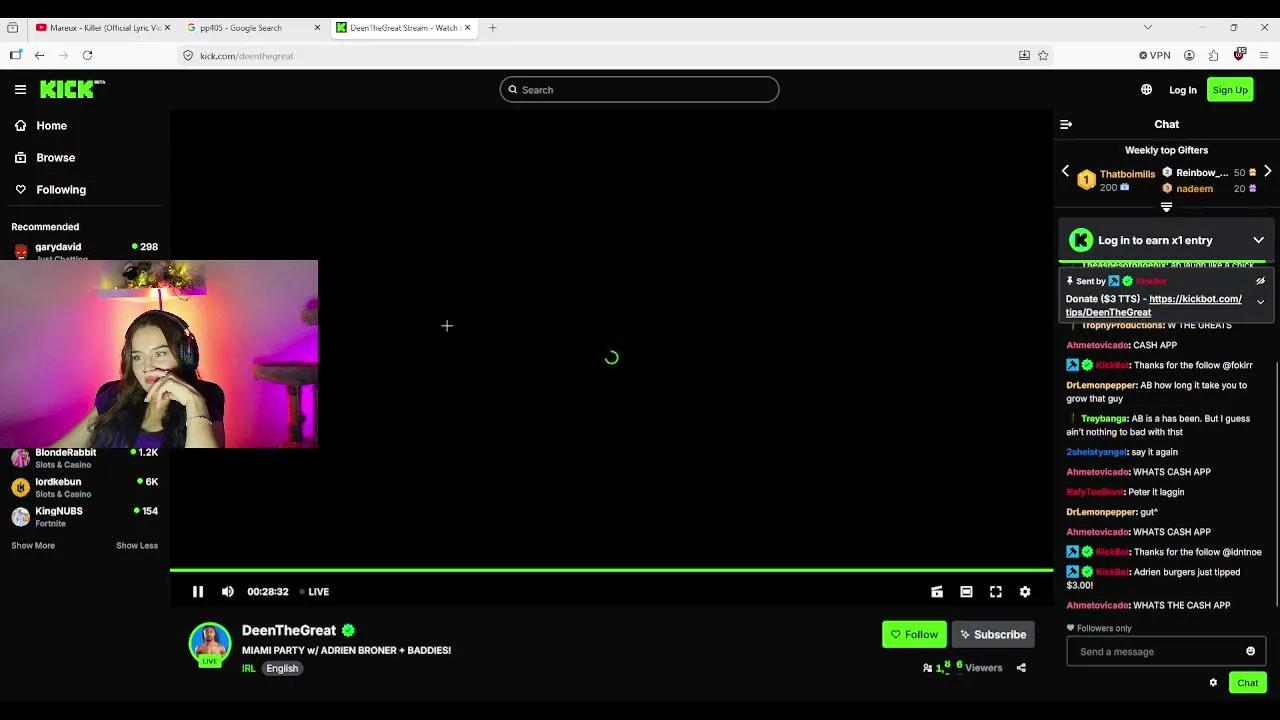Open the kickbot.com tips link

[x=1154, y=306]
